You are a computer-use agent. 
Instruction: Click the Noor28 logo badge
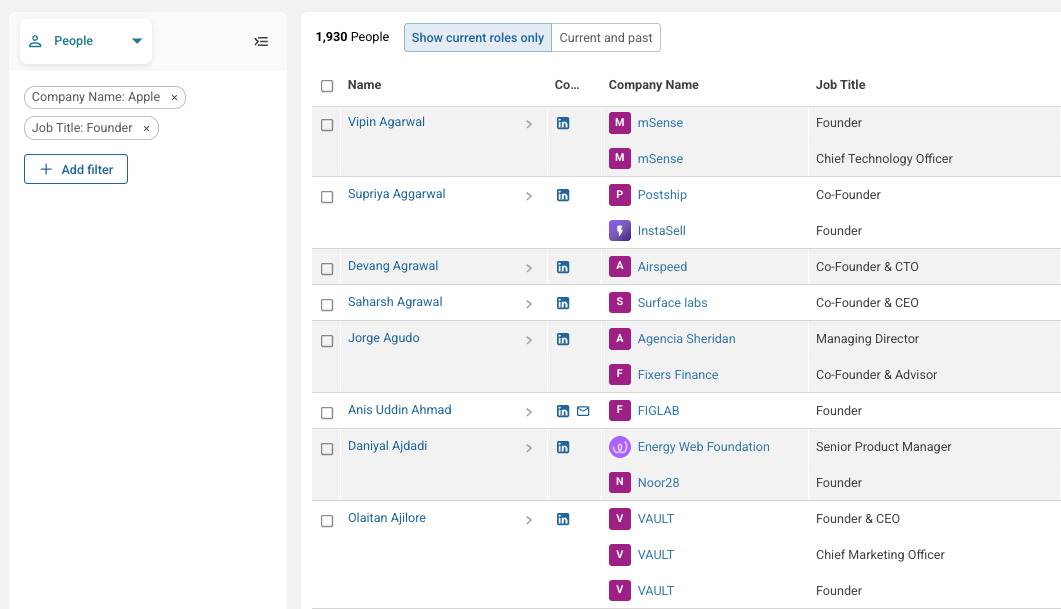click(x=620, y=482)
